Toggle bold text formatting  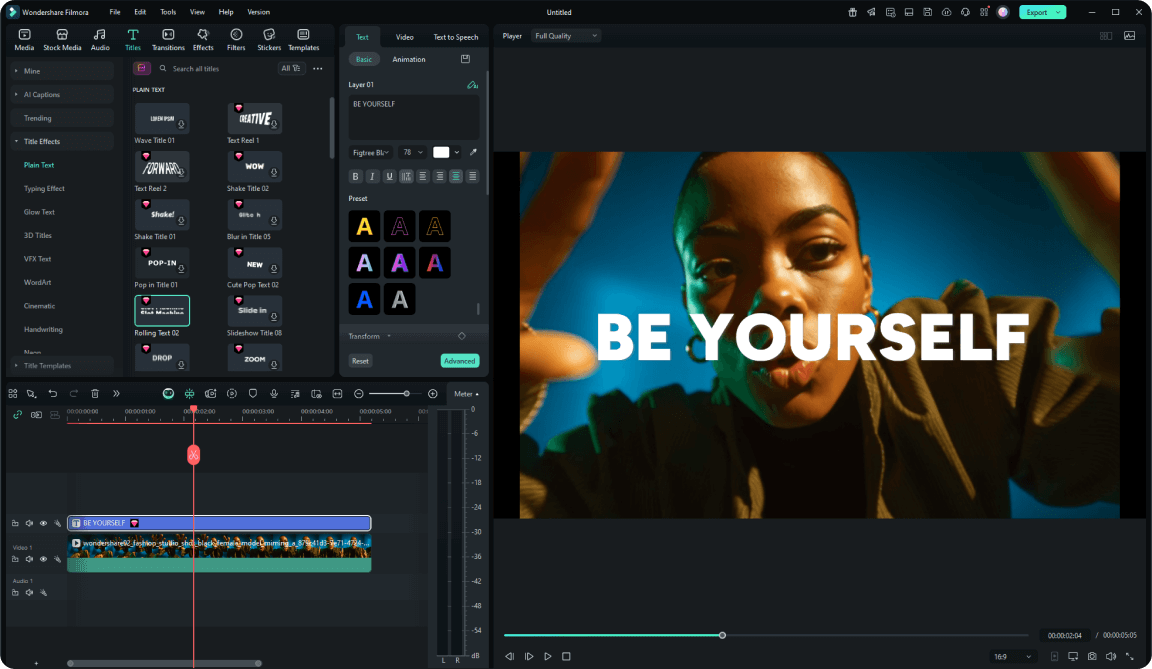[x=356, y=176]
